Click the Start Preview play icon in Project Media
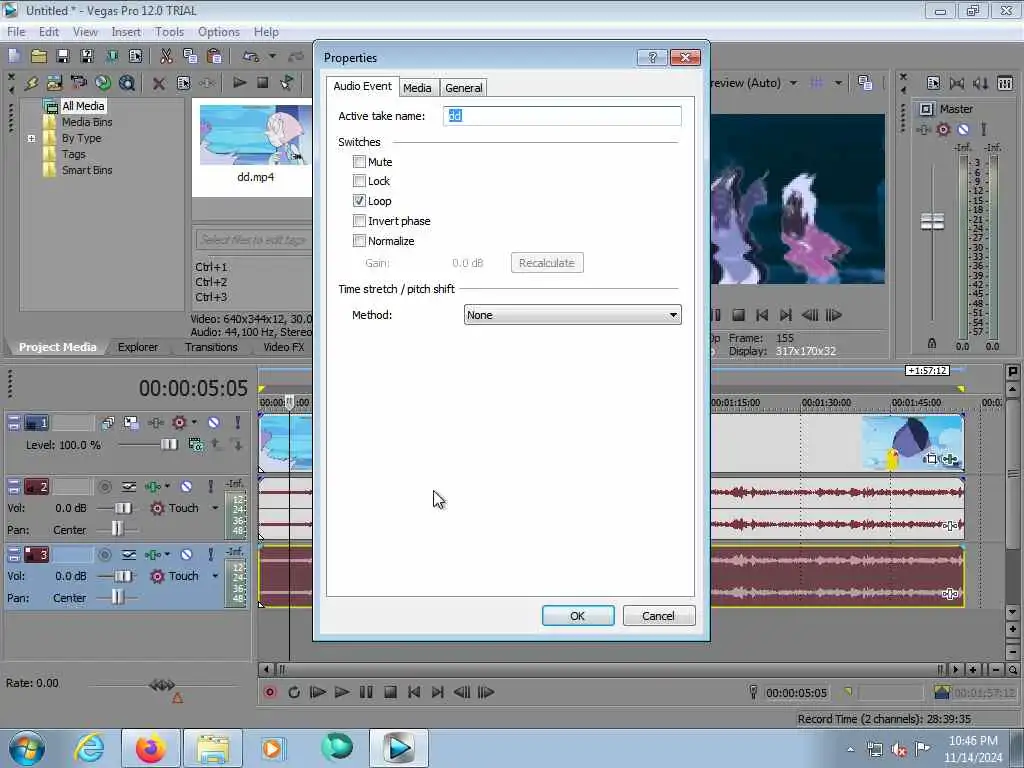The image size is (1024, 768). pyautogui.click(x=239, y=82)
